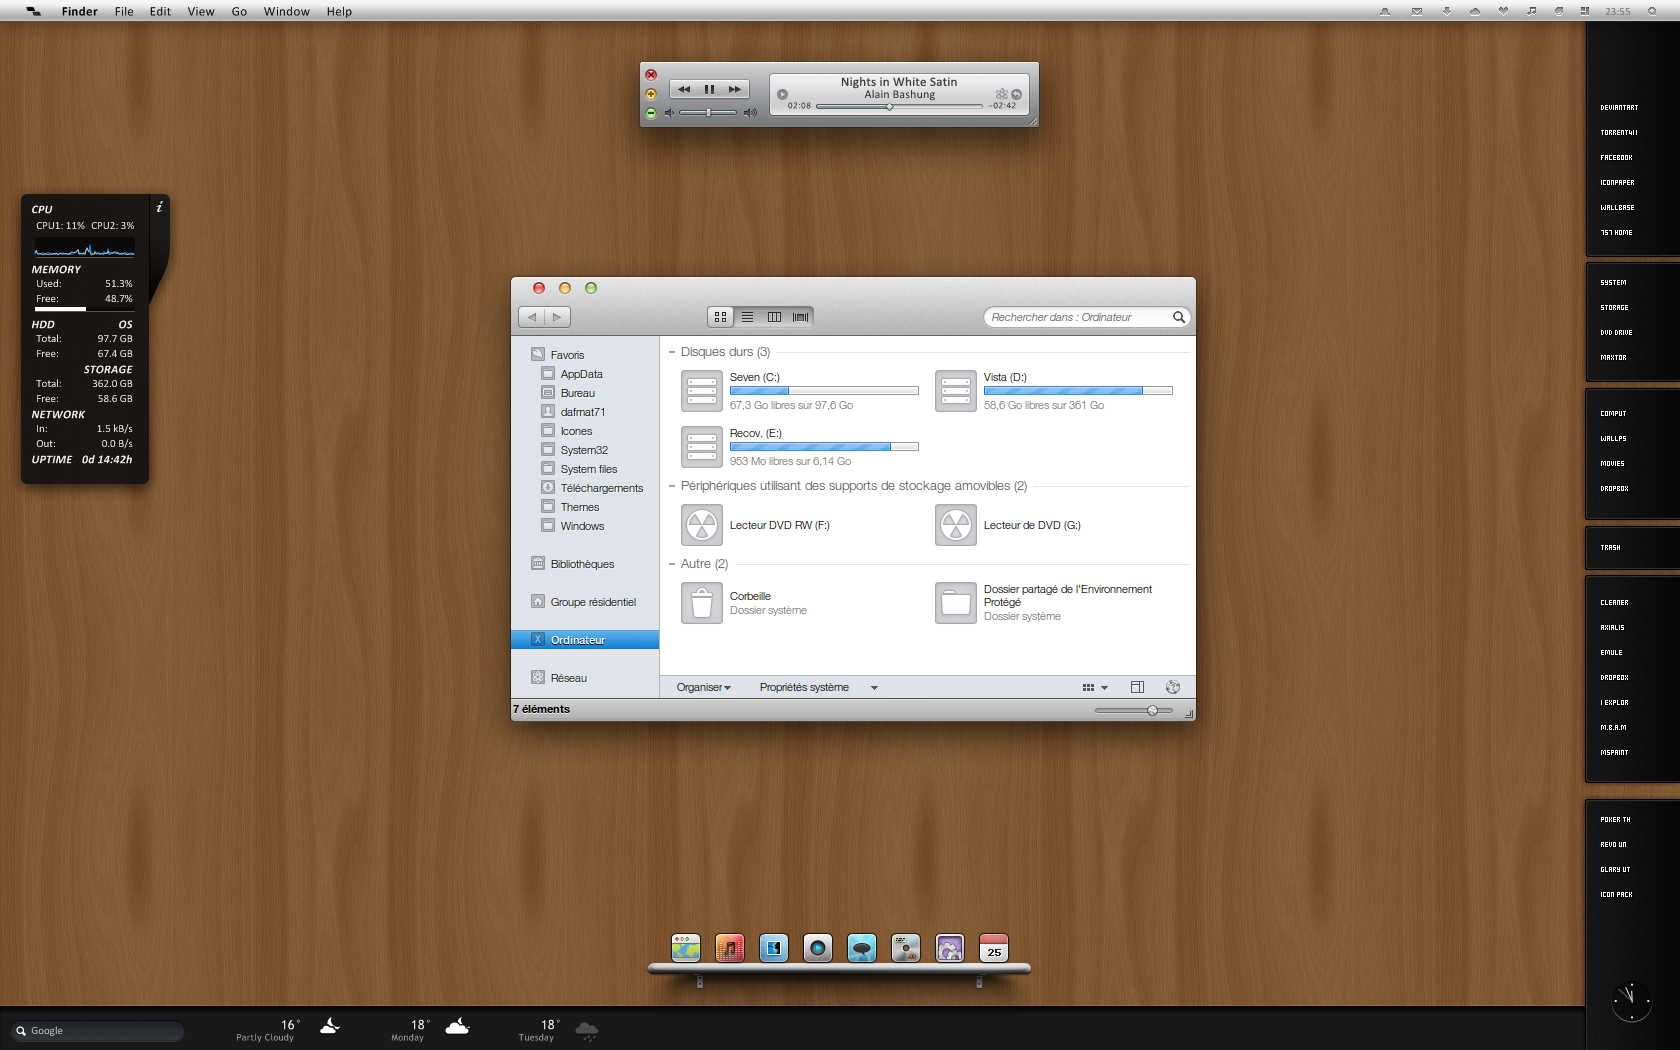
Task: Seek on the song progress bar
Action: point(899,106)
